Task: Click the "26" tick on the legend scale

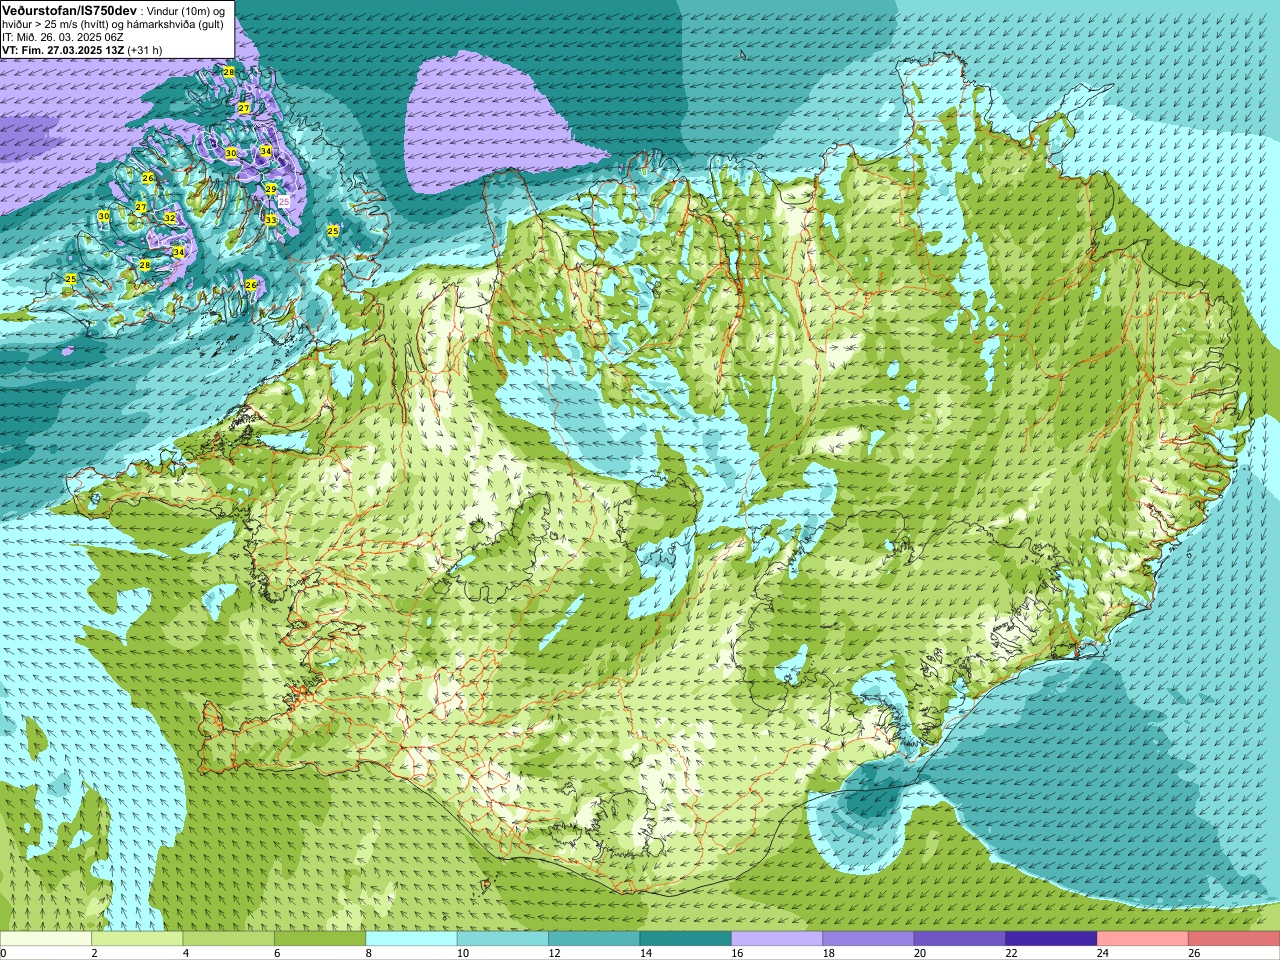Action: click(1195, 953)
